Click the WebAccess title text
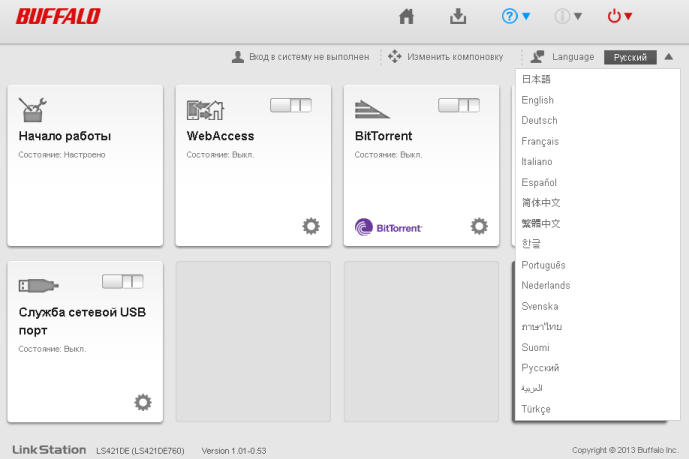 (x=220, y=136)
